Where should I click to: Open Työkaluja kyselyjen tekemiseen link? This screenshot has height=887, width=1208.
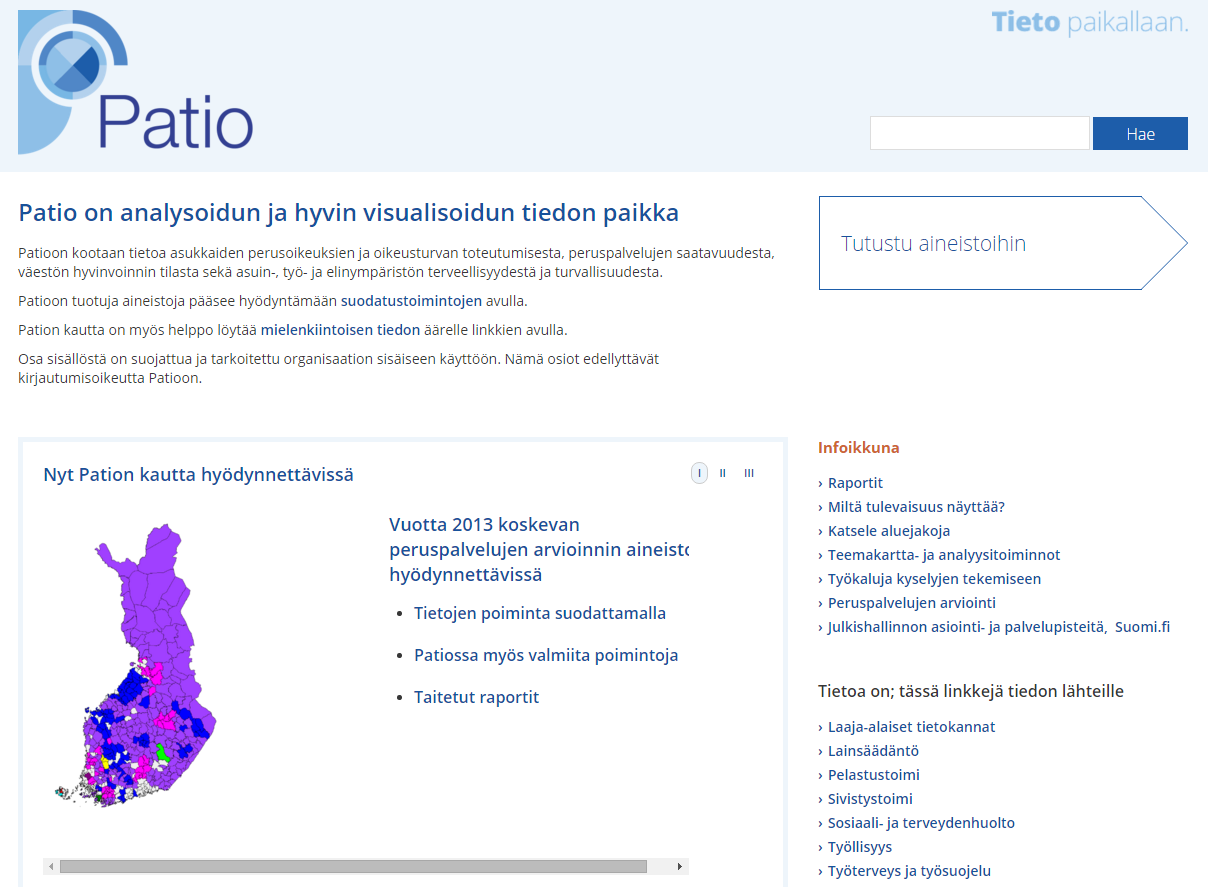934,579
